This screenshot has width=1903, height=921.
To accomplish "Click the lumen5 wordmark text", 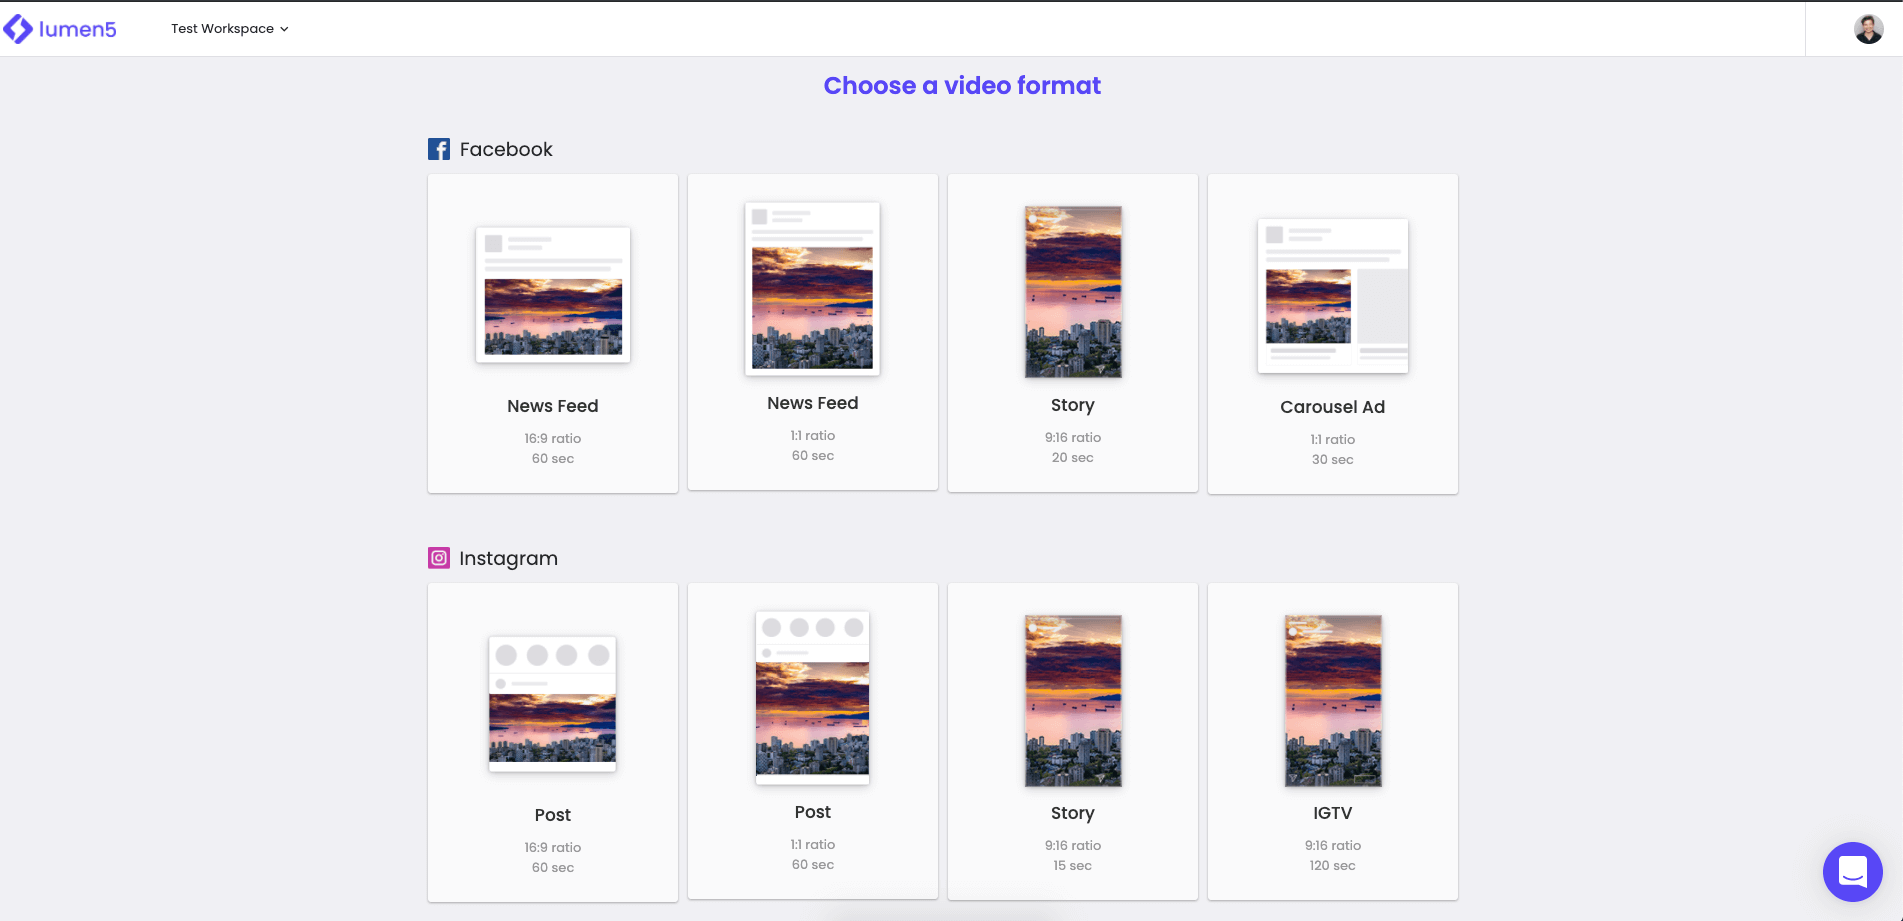I will [78, 29].
